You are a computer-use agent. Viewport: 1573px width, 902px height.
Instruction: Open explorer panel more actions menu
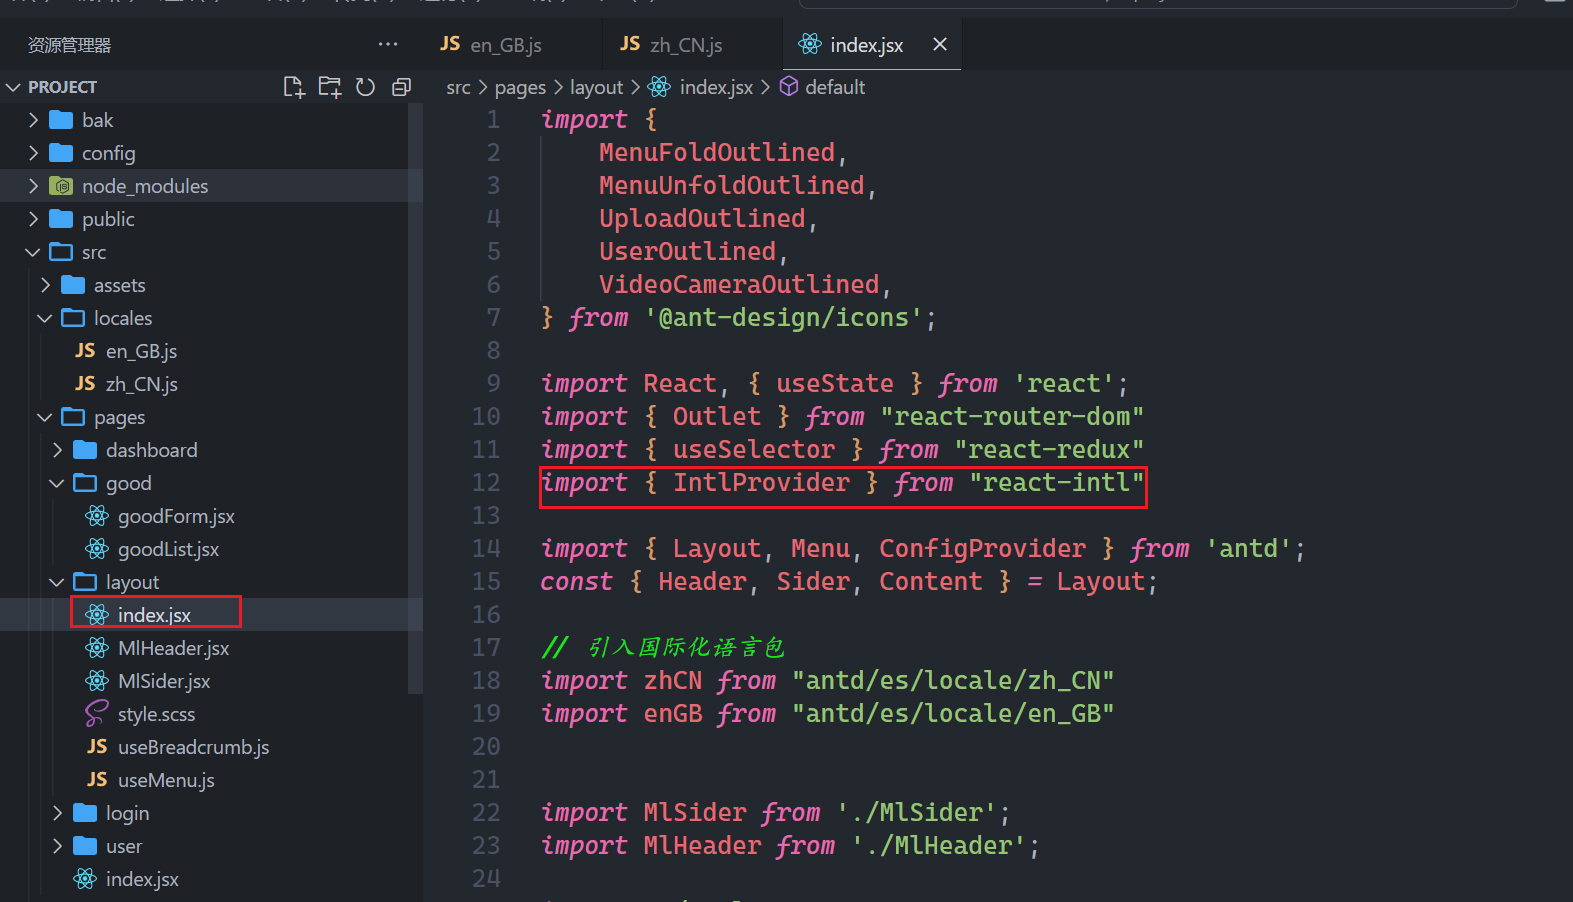point(388,44)
